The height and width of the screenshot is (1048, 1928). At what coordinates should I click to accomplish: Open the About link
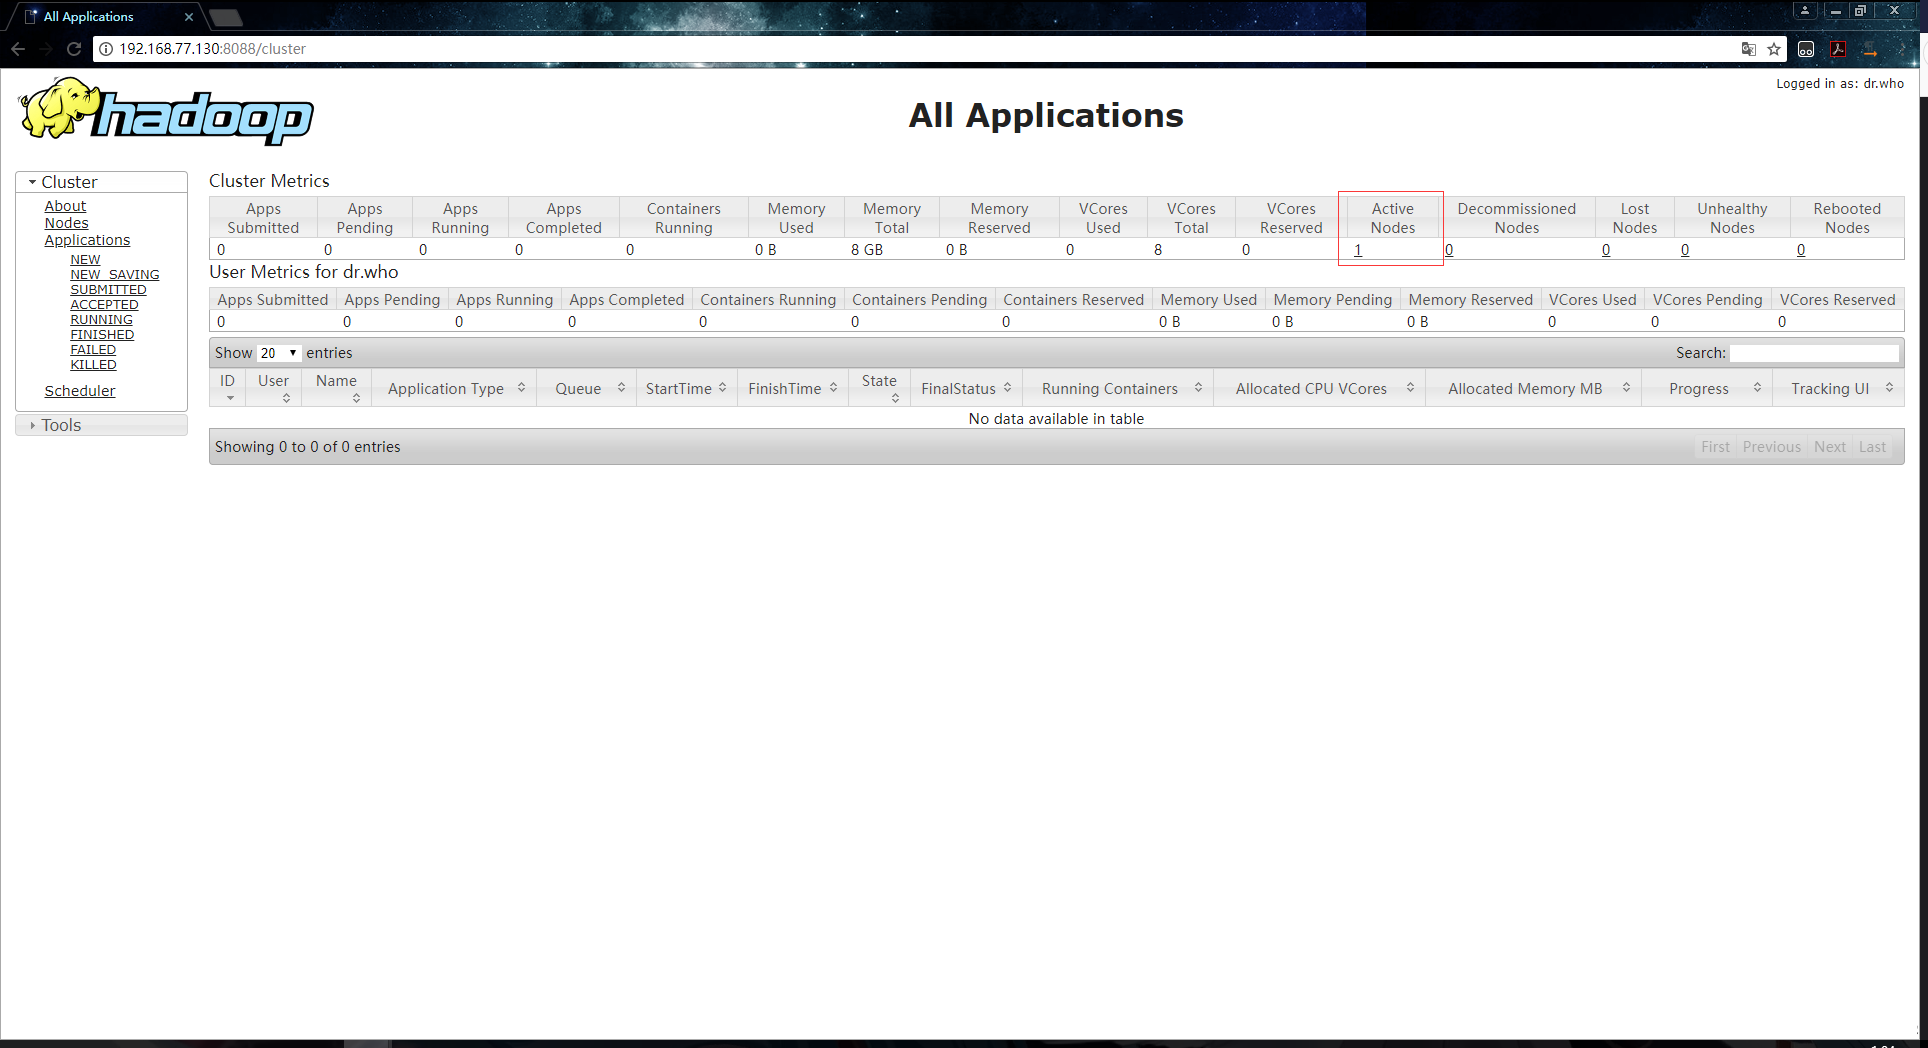click(65, 206)
